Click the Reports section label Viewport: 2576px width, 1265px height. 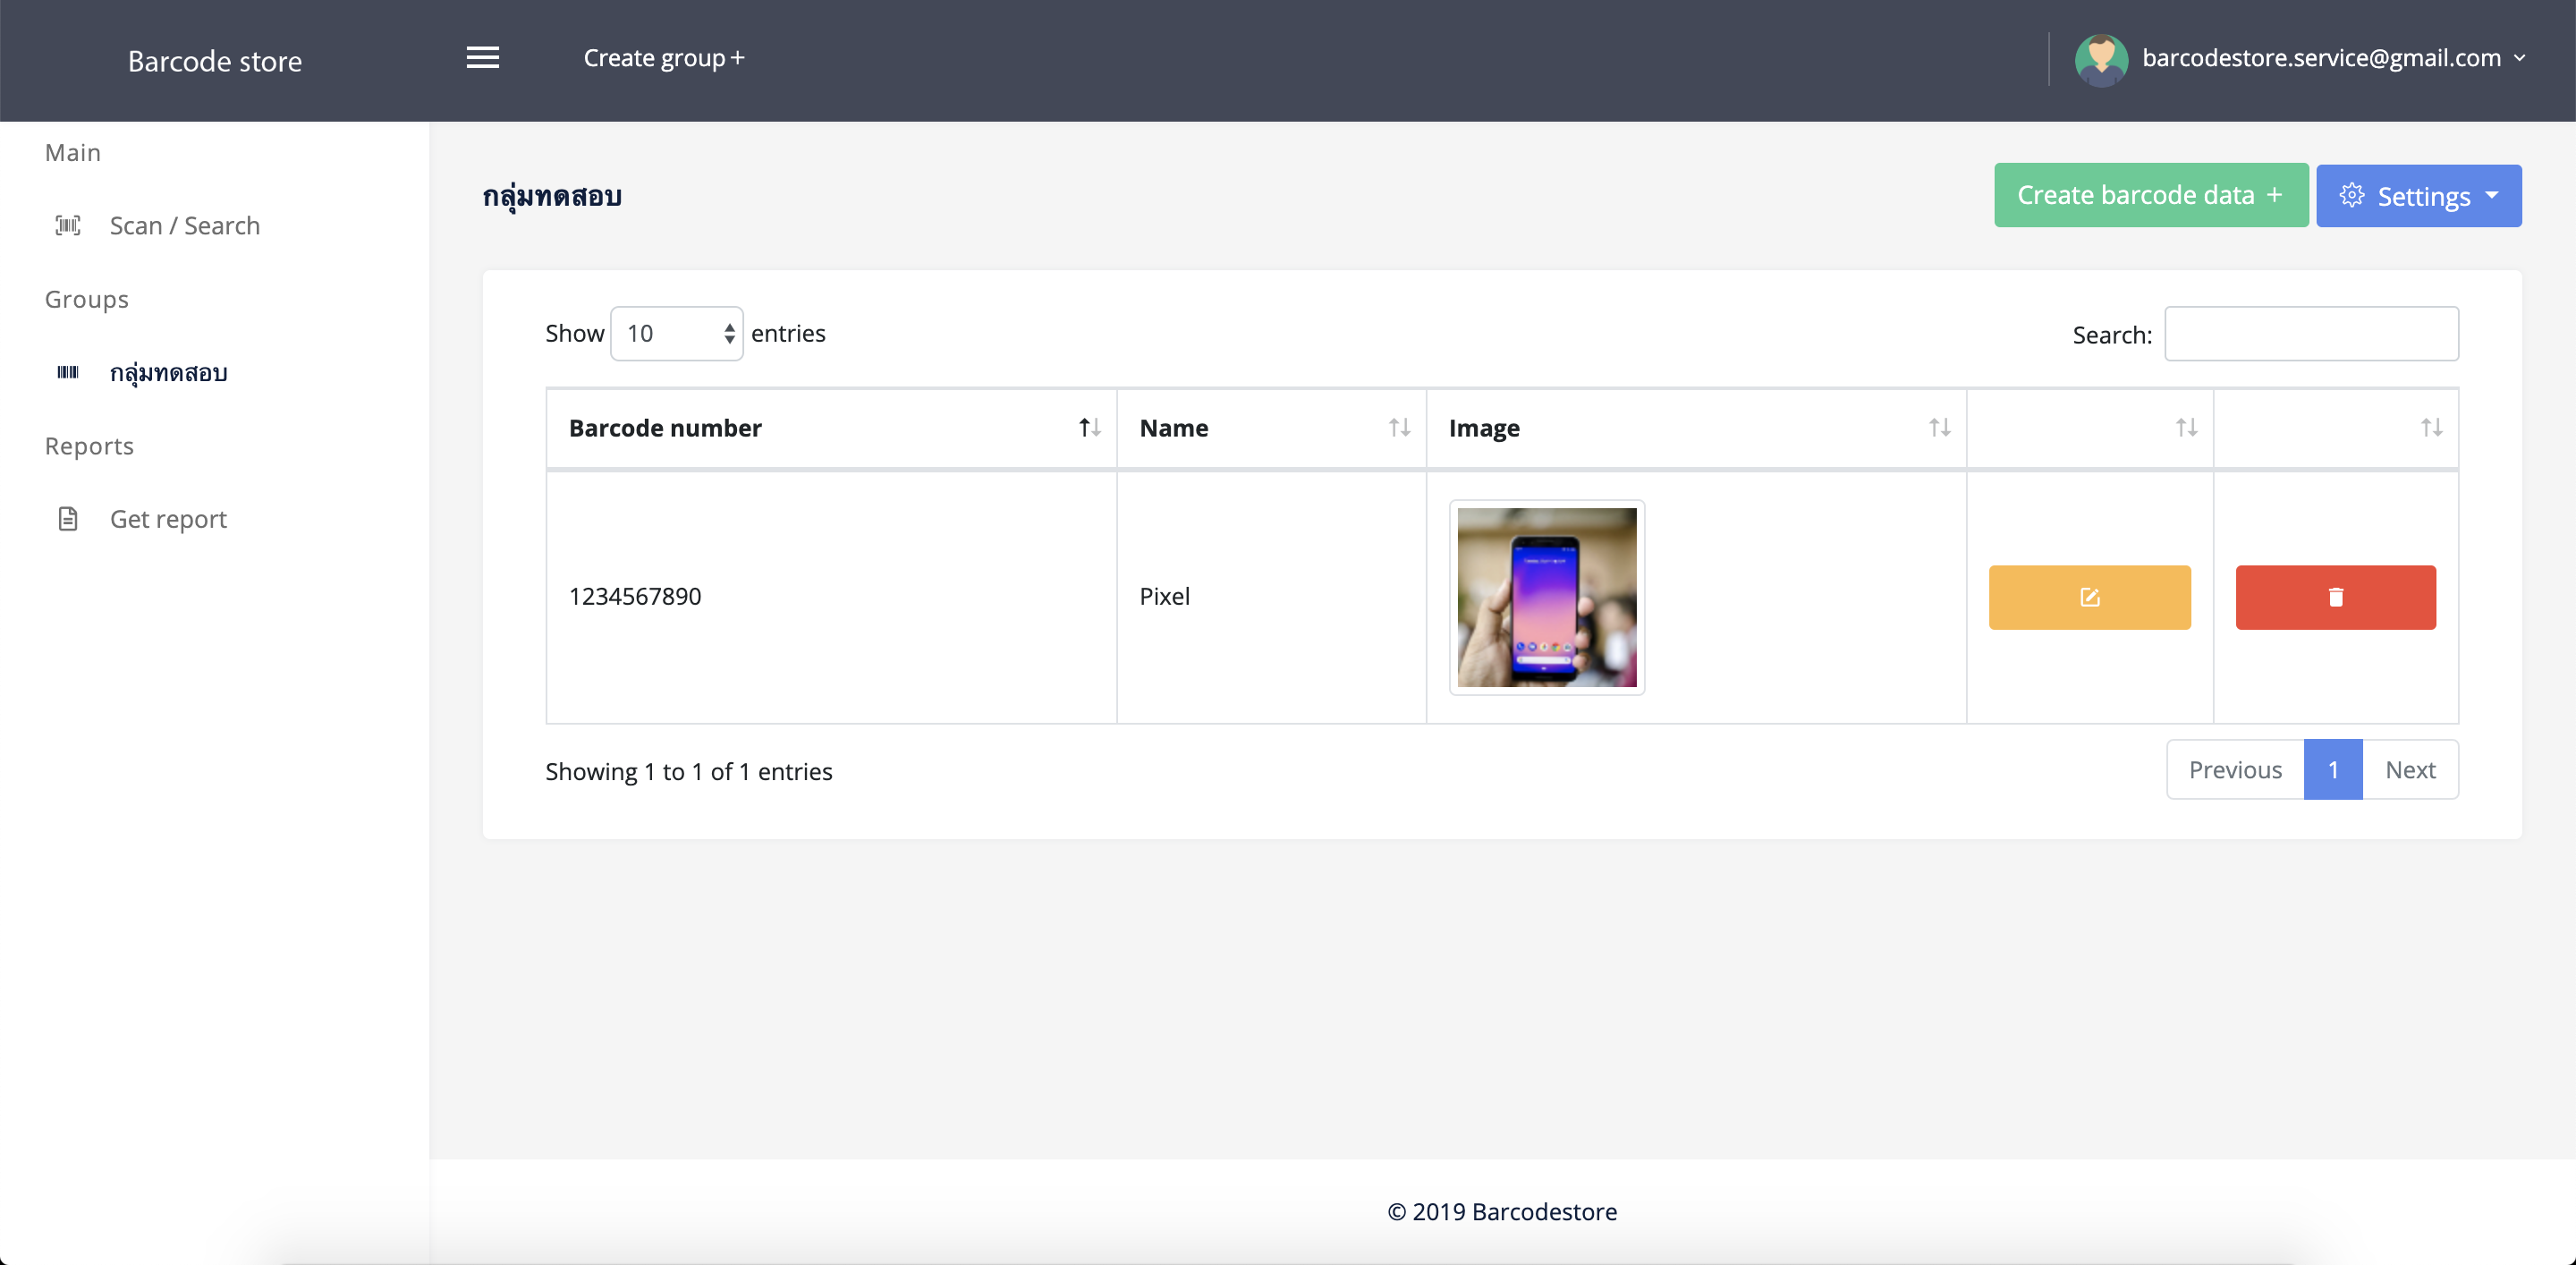pos(89,446)
